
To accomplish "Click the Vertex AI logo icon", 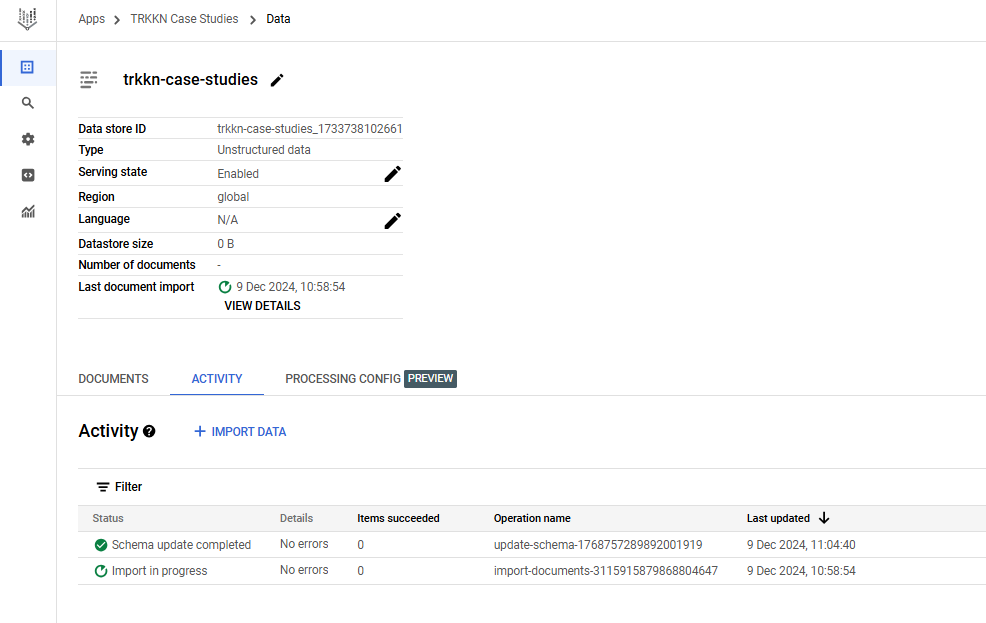I will [28, 18].
